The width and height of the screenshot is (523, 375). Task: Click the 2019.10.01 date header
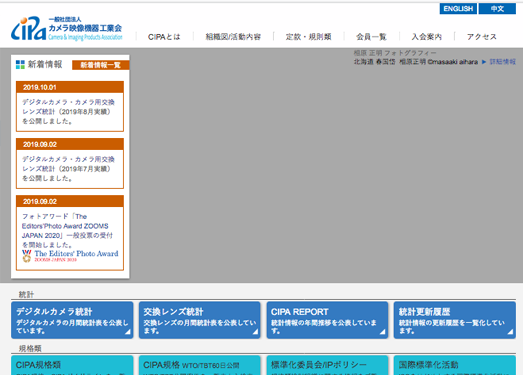coord(70,87)
